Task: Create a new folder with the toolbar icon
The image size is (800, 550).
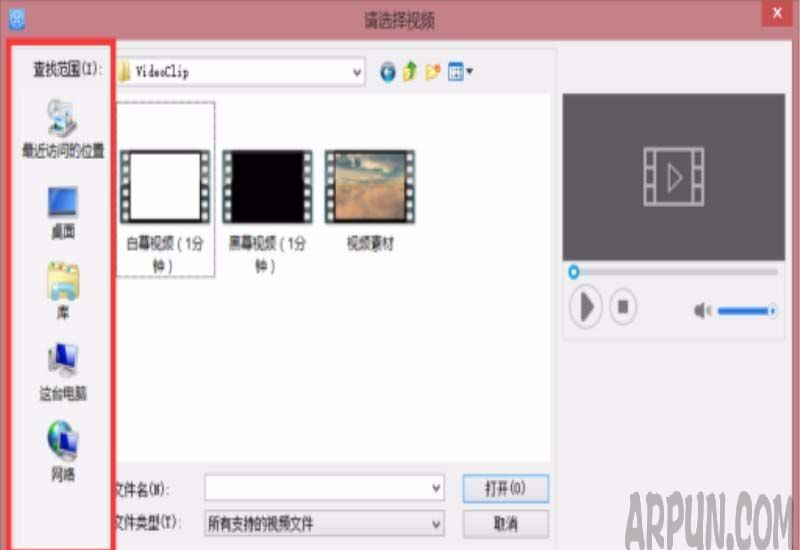Action: [433, 72]
